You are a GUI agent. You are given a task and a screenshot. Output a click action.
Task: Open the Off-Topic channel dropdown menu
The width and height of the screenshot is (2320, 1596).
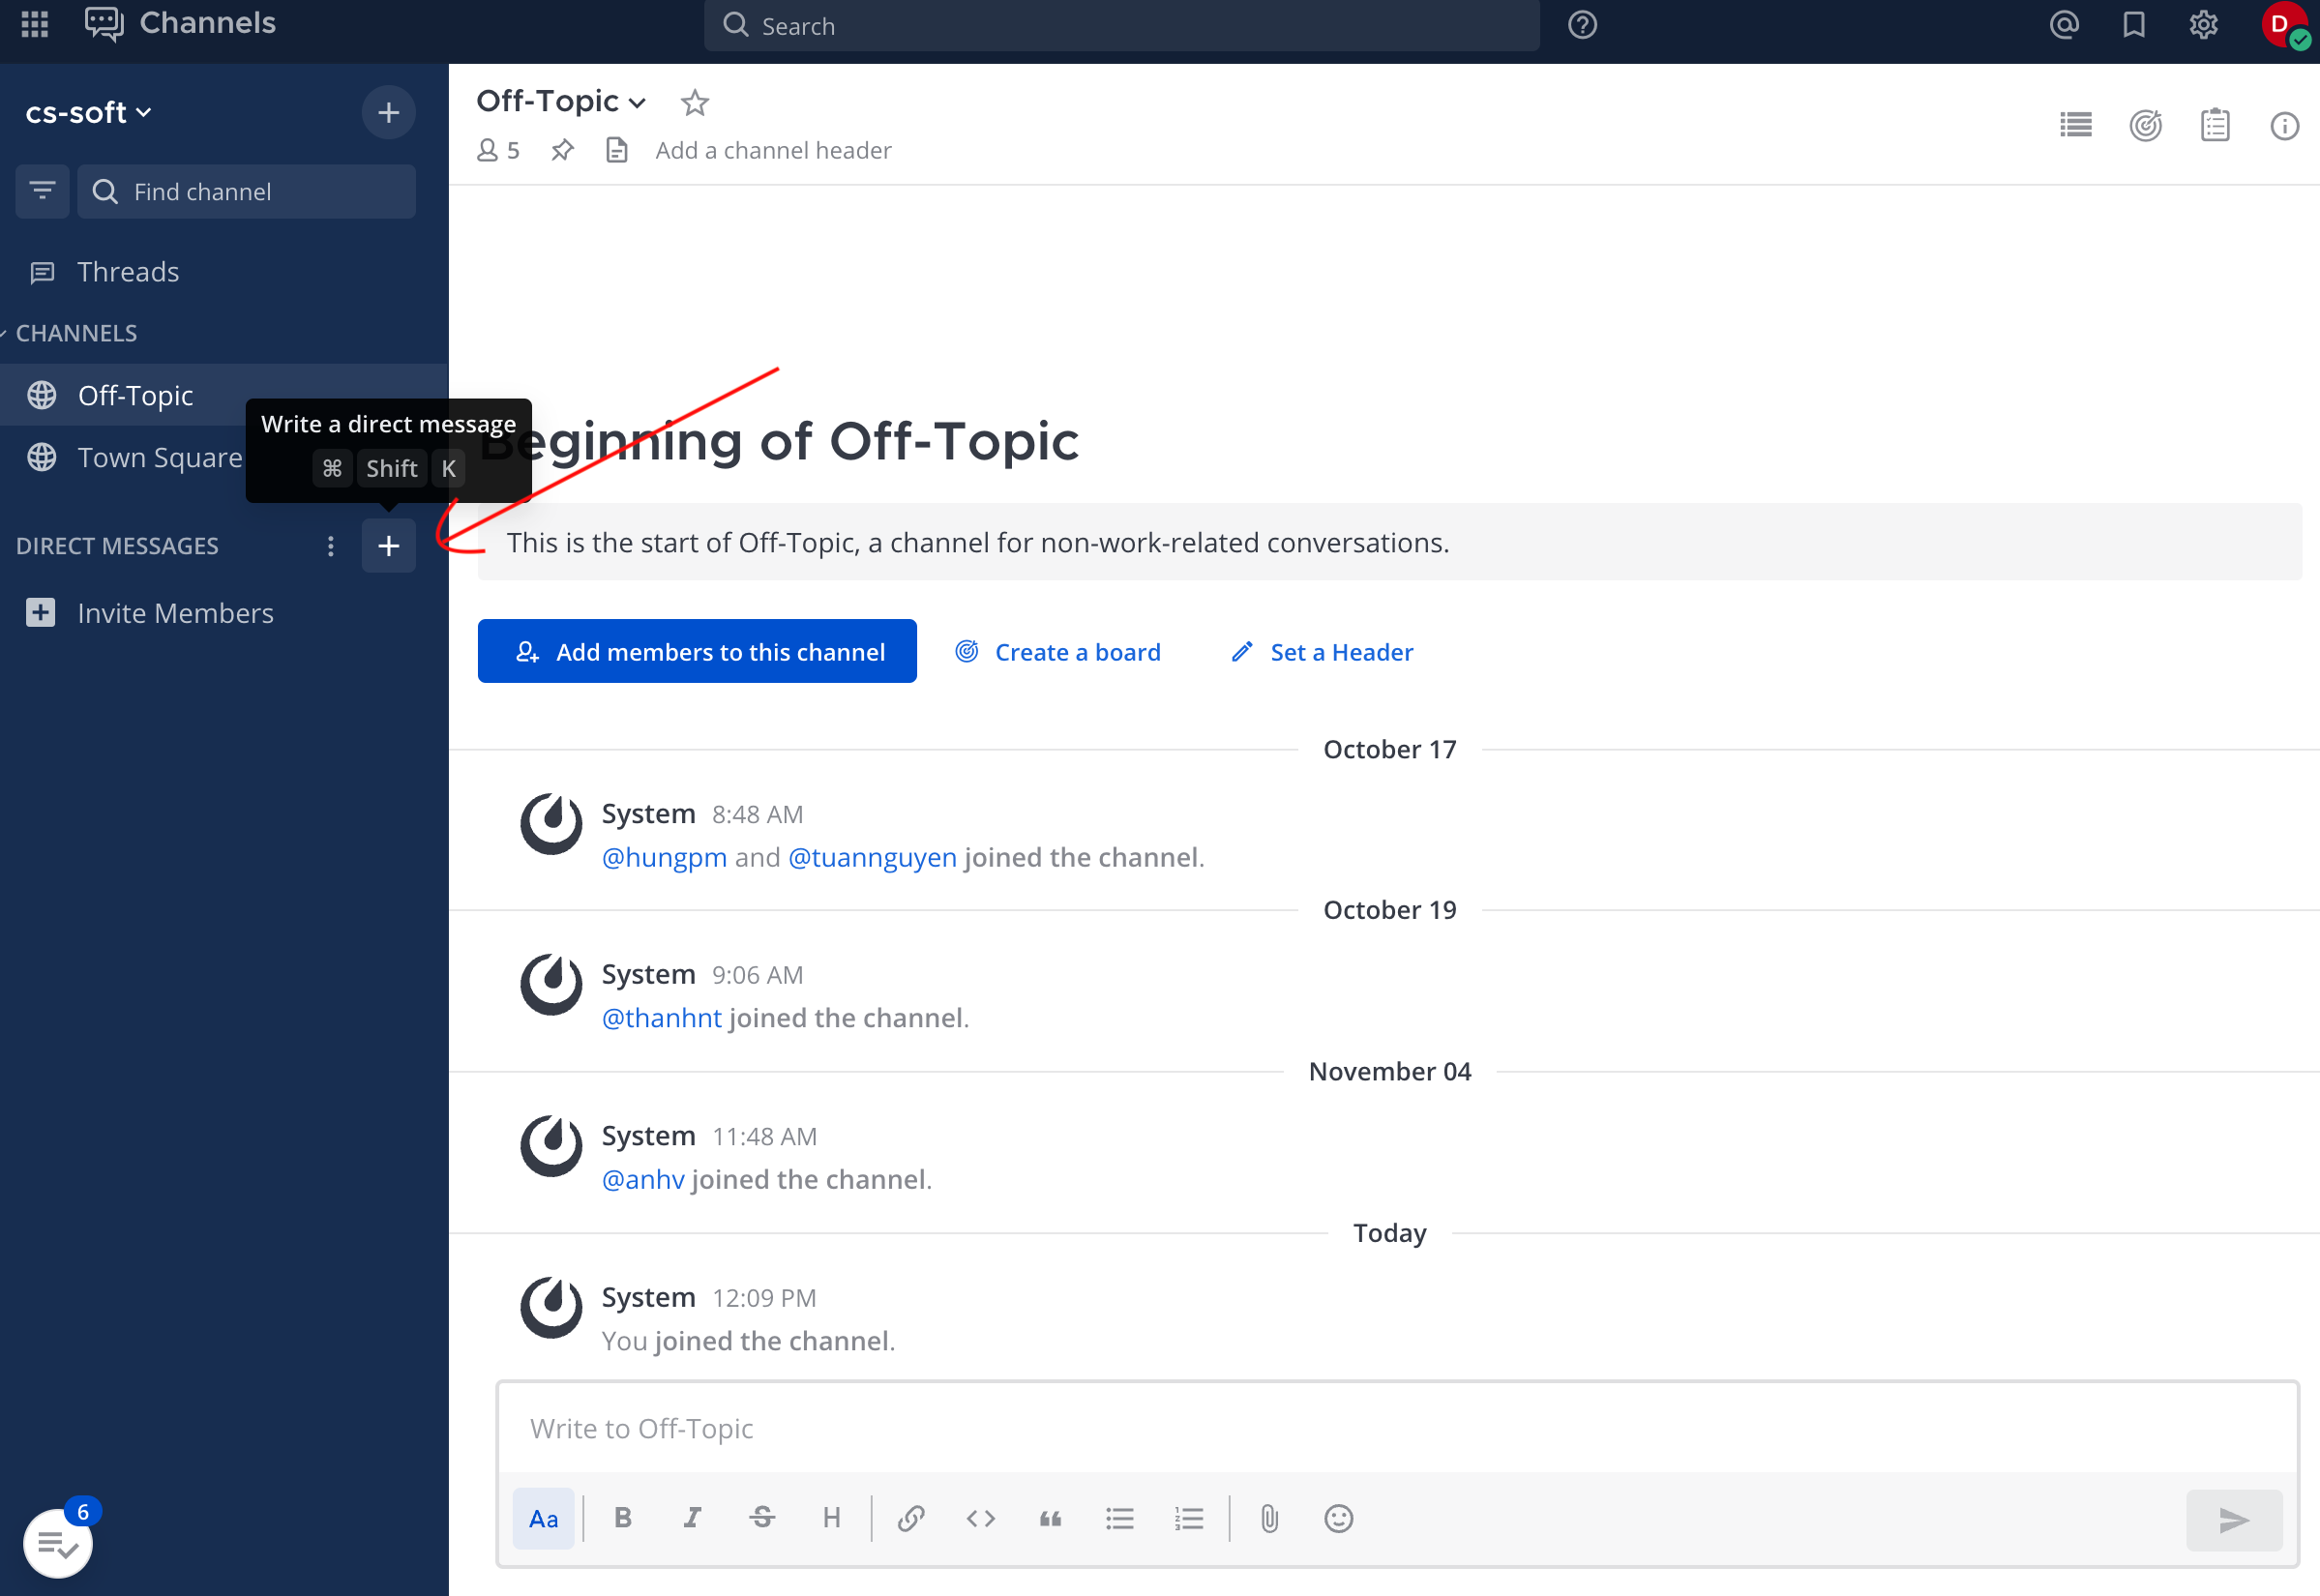[x=561, y=101]
